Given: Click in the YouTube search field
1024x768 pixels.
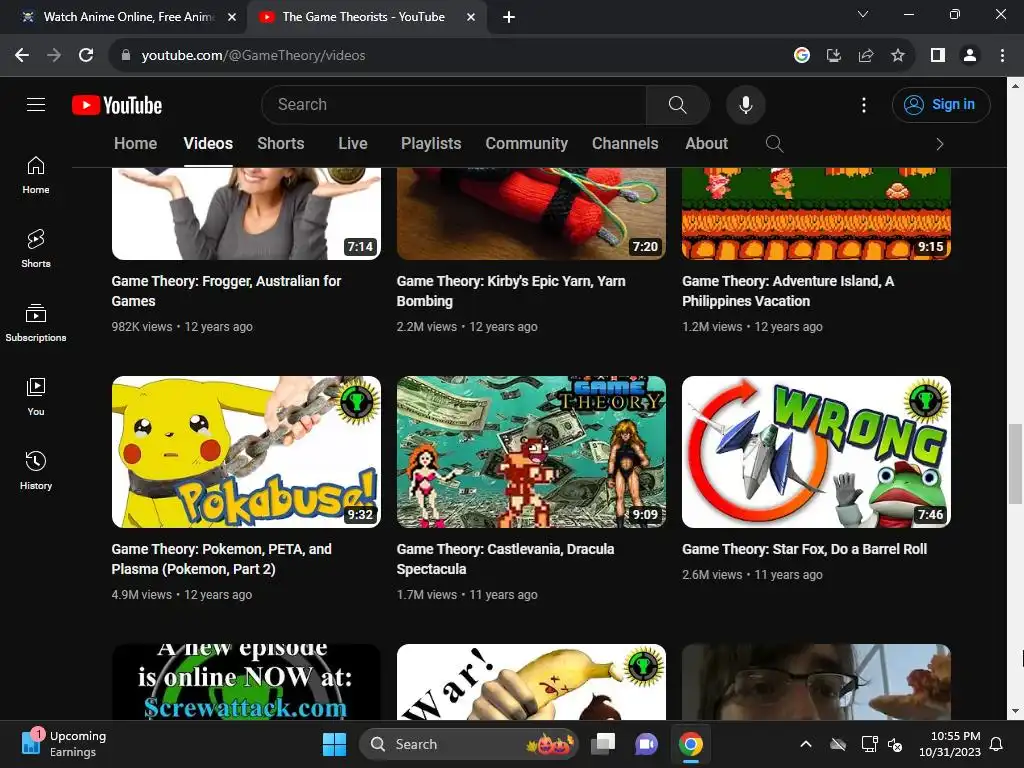Looking at the screenshot, I should (x=454, y=104).
